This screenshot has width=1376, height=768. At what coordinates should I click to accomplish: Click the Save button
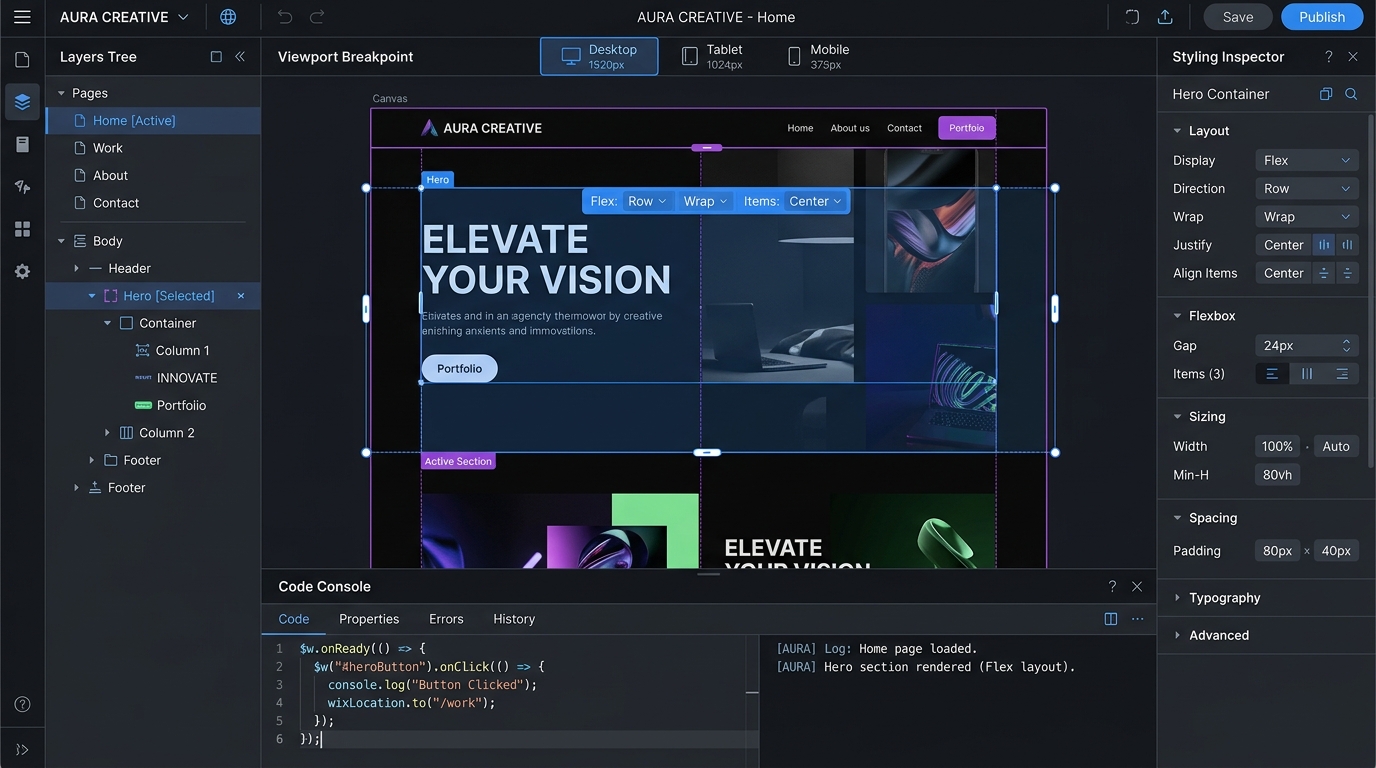1238,17
